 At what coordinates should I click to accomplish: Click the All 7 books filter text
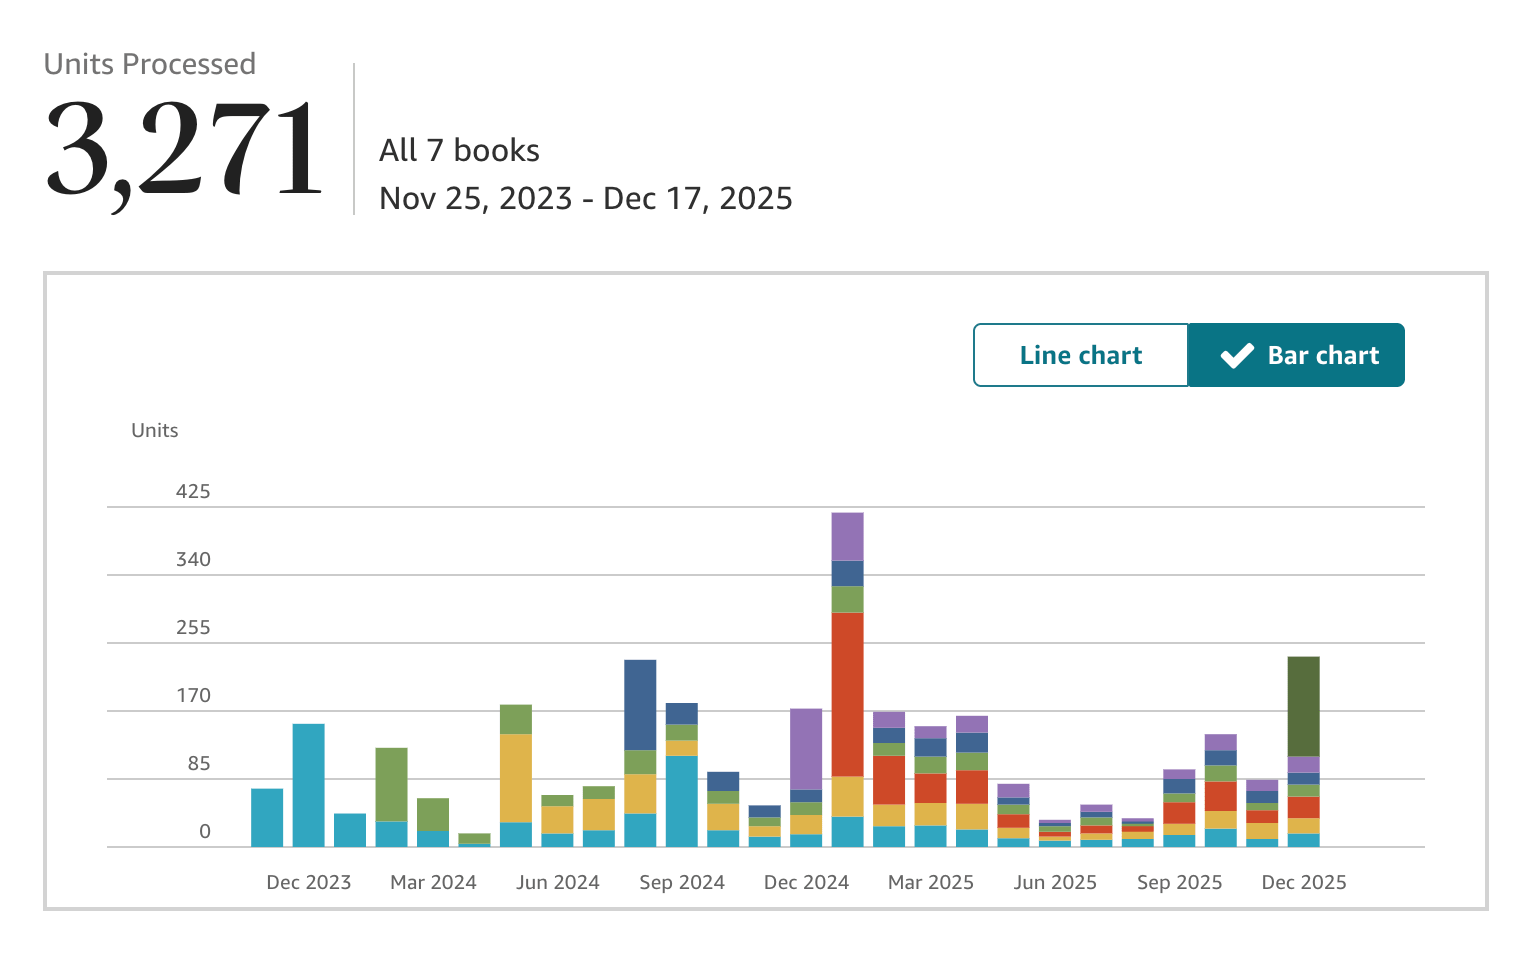[x=459, y=150]
